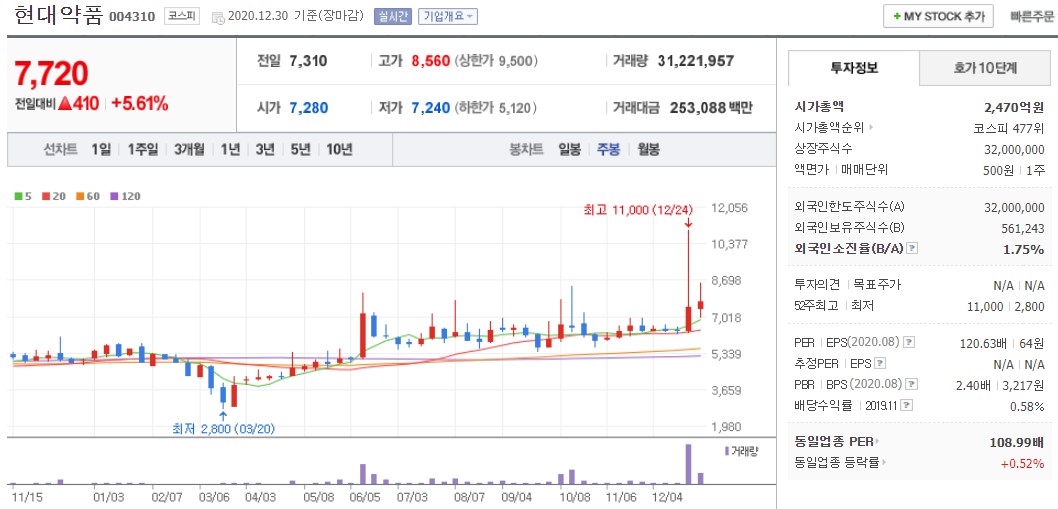Click the purple 120-day moving average legend

(125, 196)
